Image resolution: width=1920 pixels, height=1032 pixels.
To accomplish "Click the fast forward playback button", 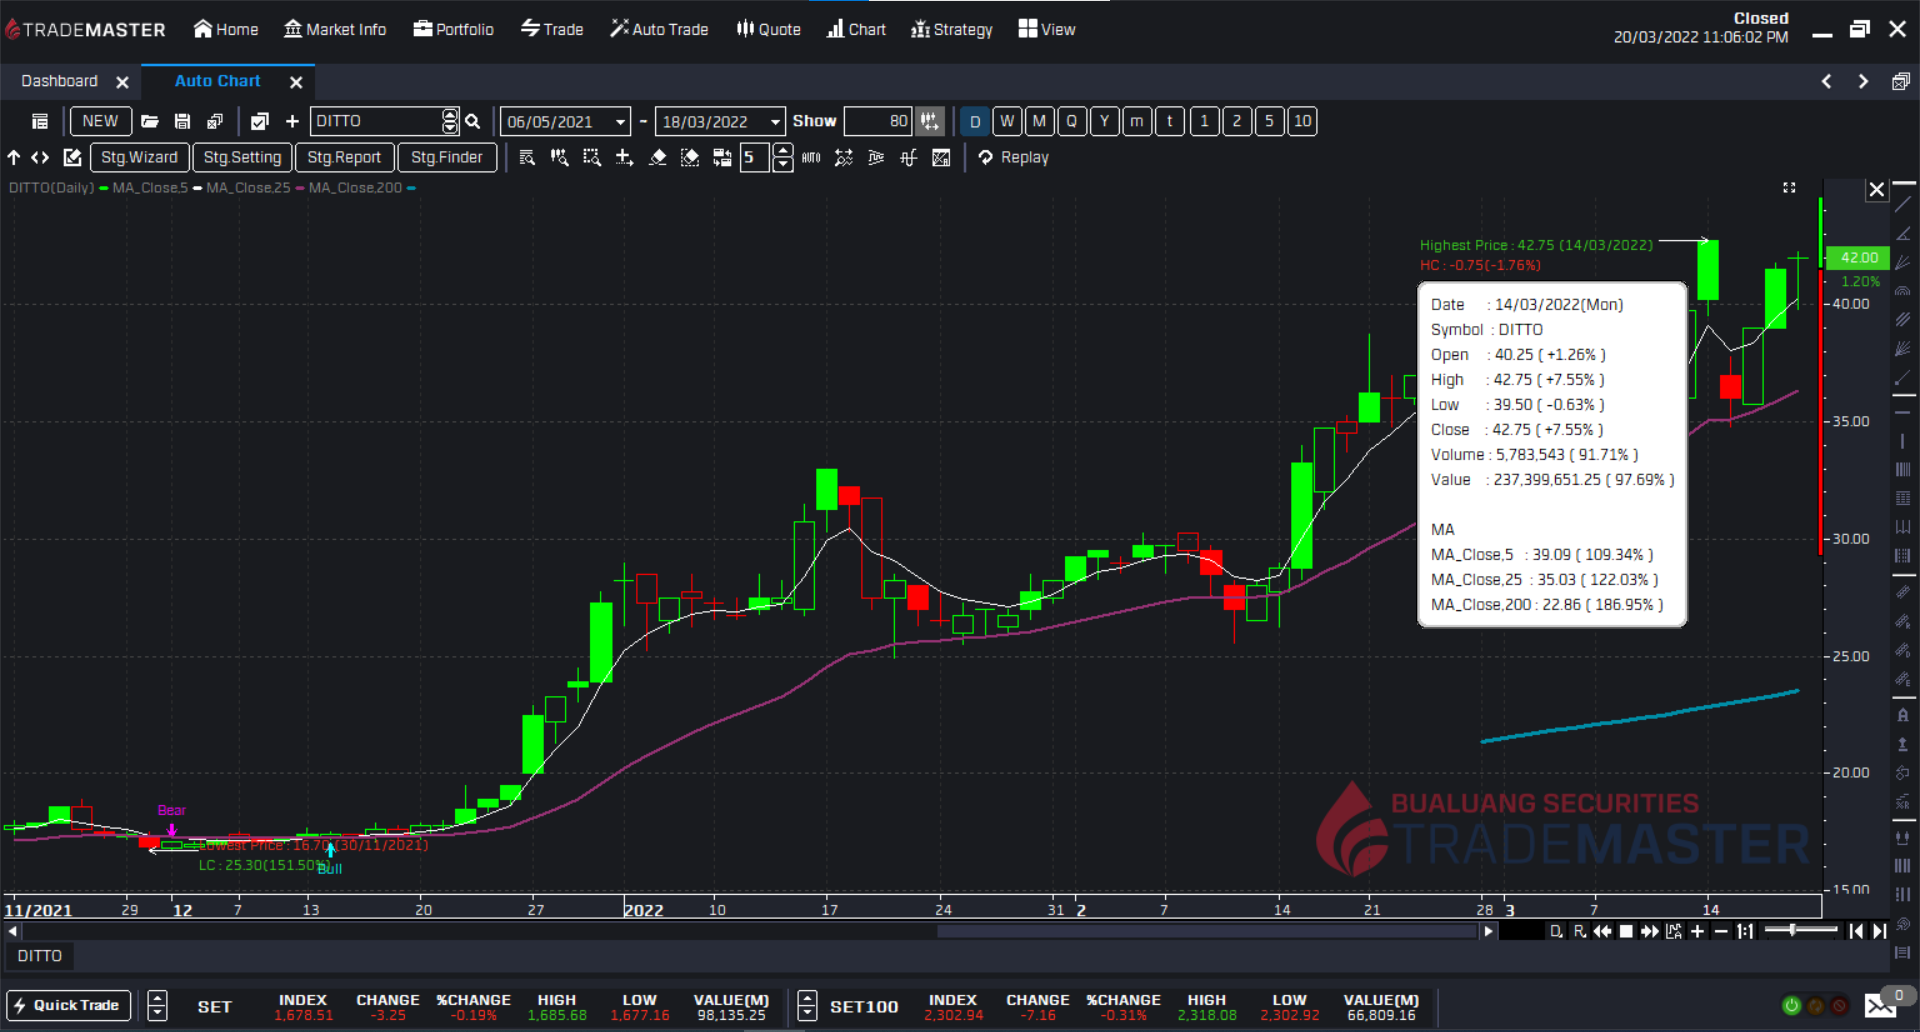I will (x=1649, y=931).
